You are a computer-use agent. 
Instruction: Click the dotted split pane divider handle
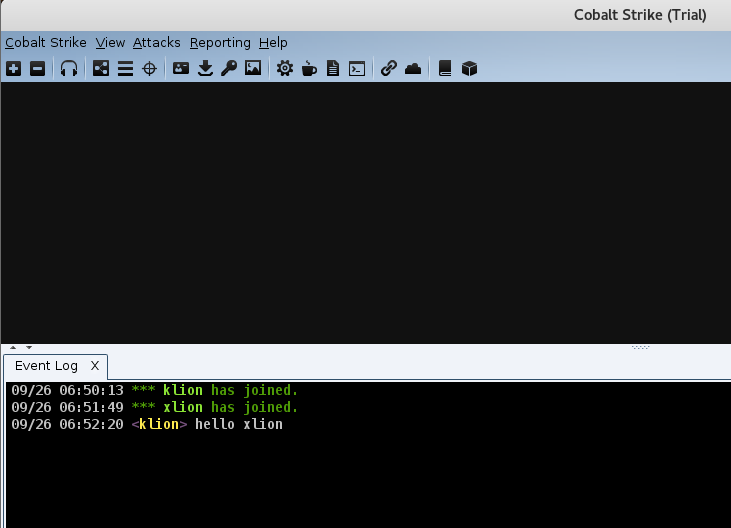pos(641,347)
